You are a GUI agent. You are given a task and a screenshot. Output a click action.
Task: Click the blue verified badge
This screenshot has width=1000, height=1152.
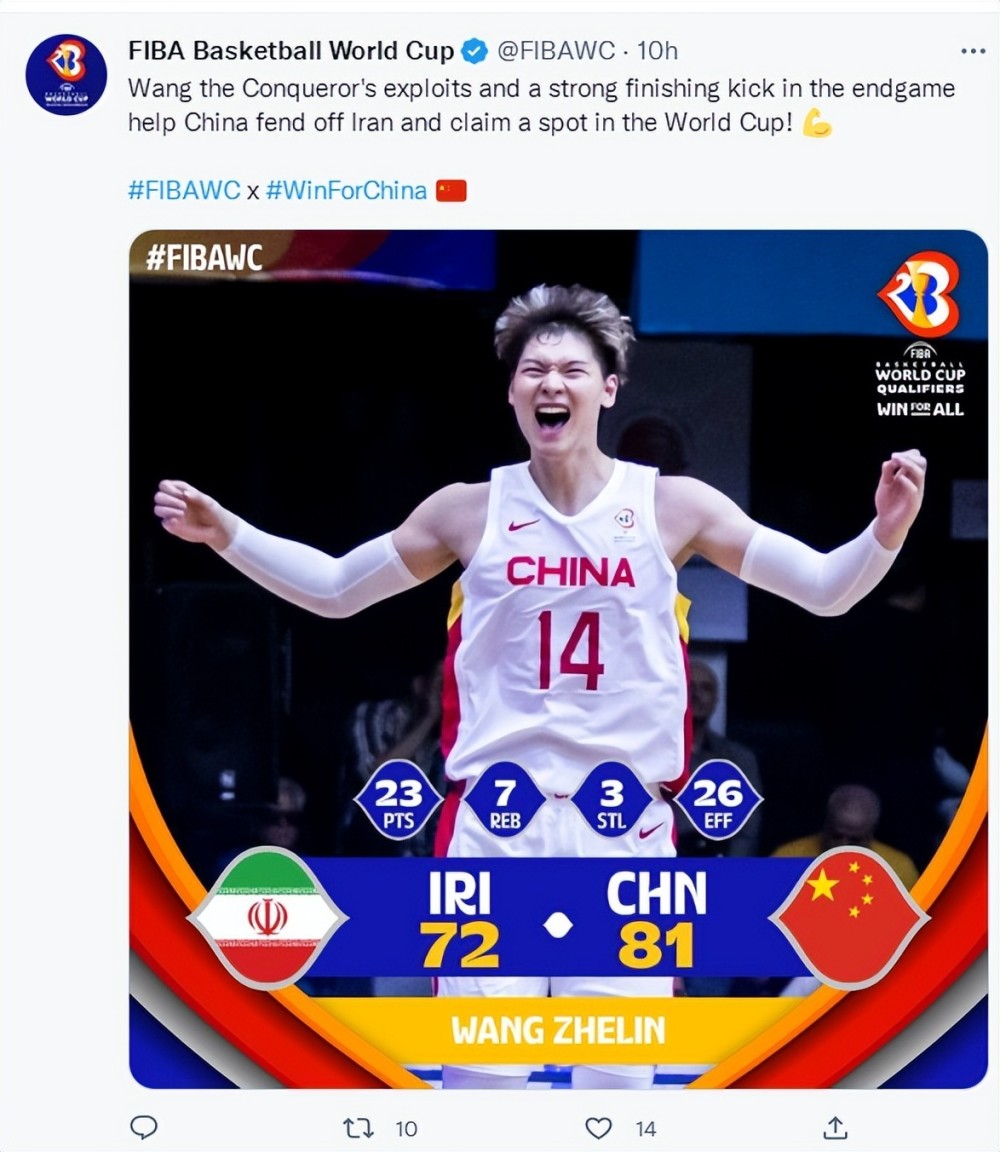coord(475,51)
